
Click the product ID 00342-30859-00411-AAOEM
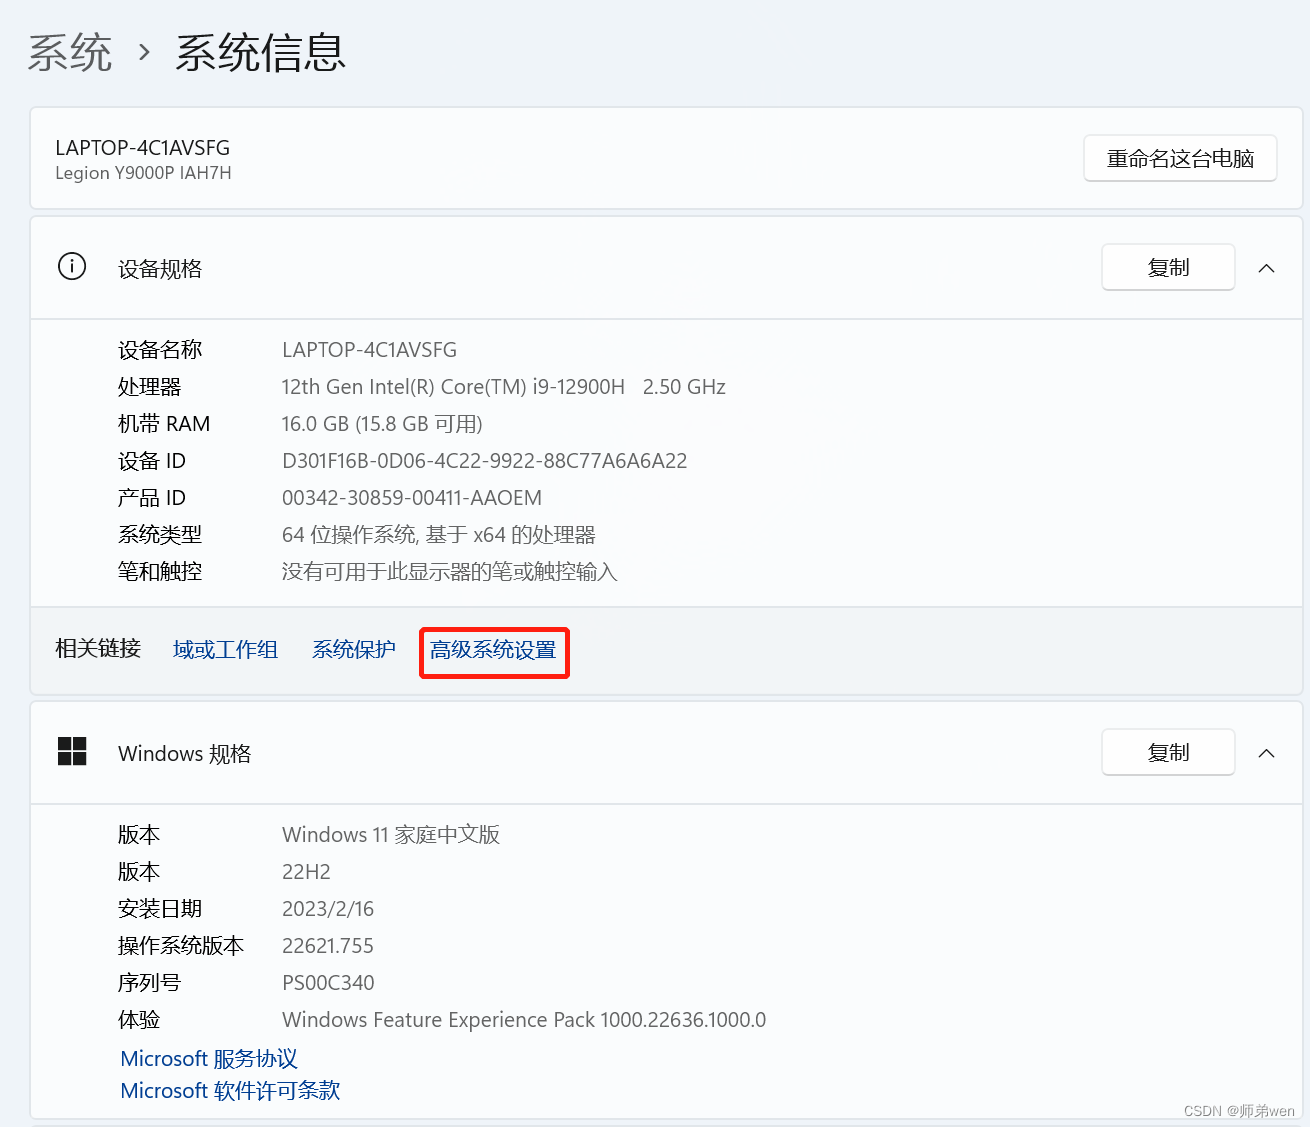click(x=412, y=498)
